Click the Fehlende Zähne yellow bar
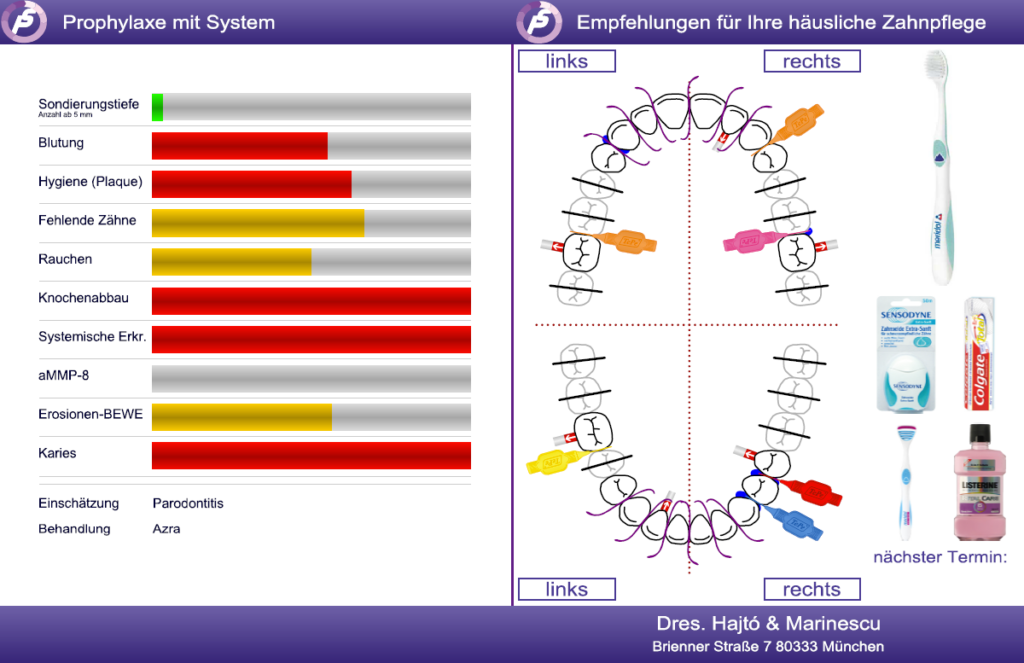1024x663 pixels. click(258, 223)
